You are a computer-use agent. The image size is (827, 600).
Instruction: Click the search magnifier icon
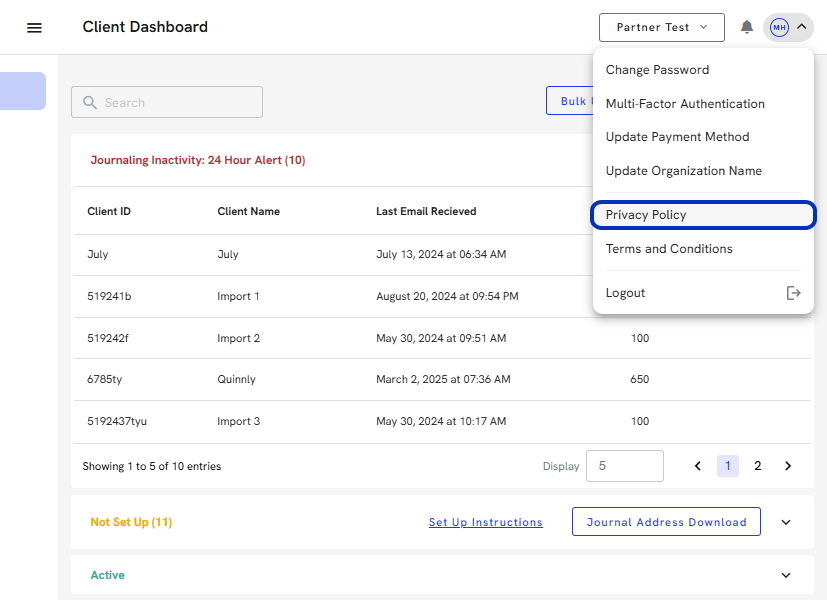[90, 103]
